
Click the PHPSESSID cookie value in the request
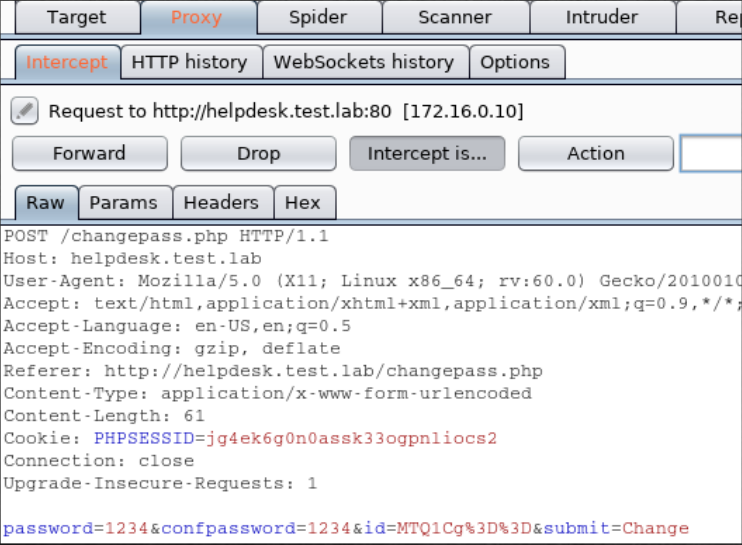tap(351, 439)
